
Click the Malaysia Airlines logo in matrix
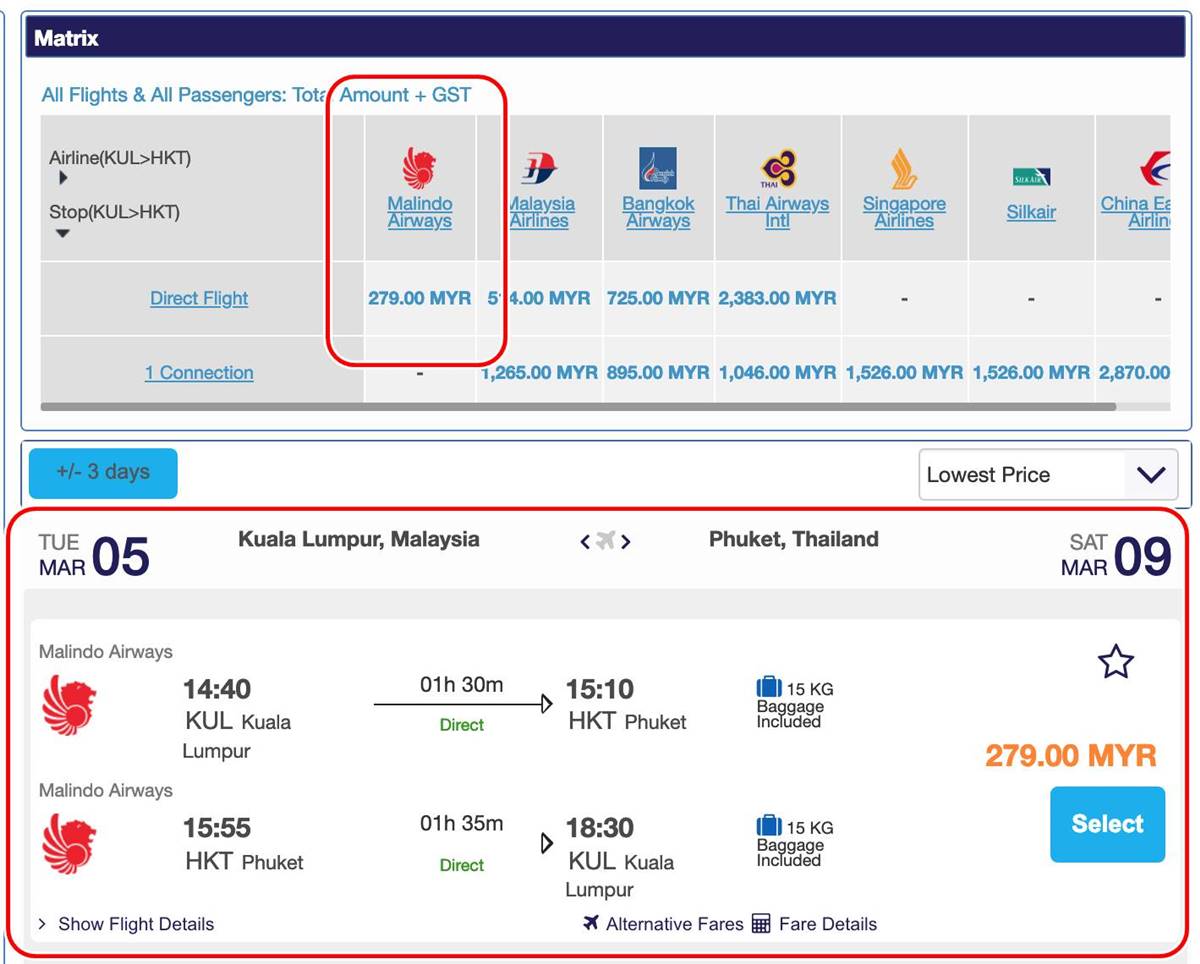[539, 169]
